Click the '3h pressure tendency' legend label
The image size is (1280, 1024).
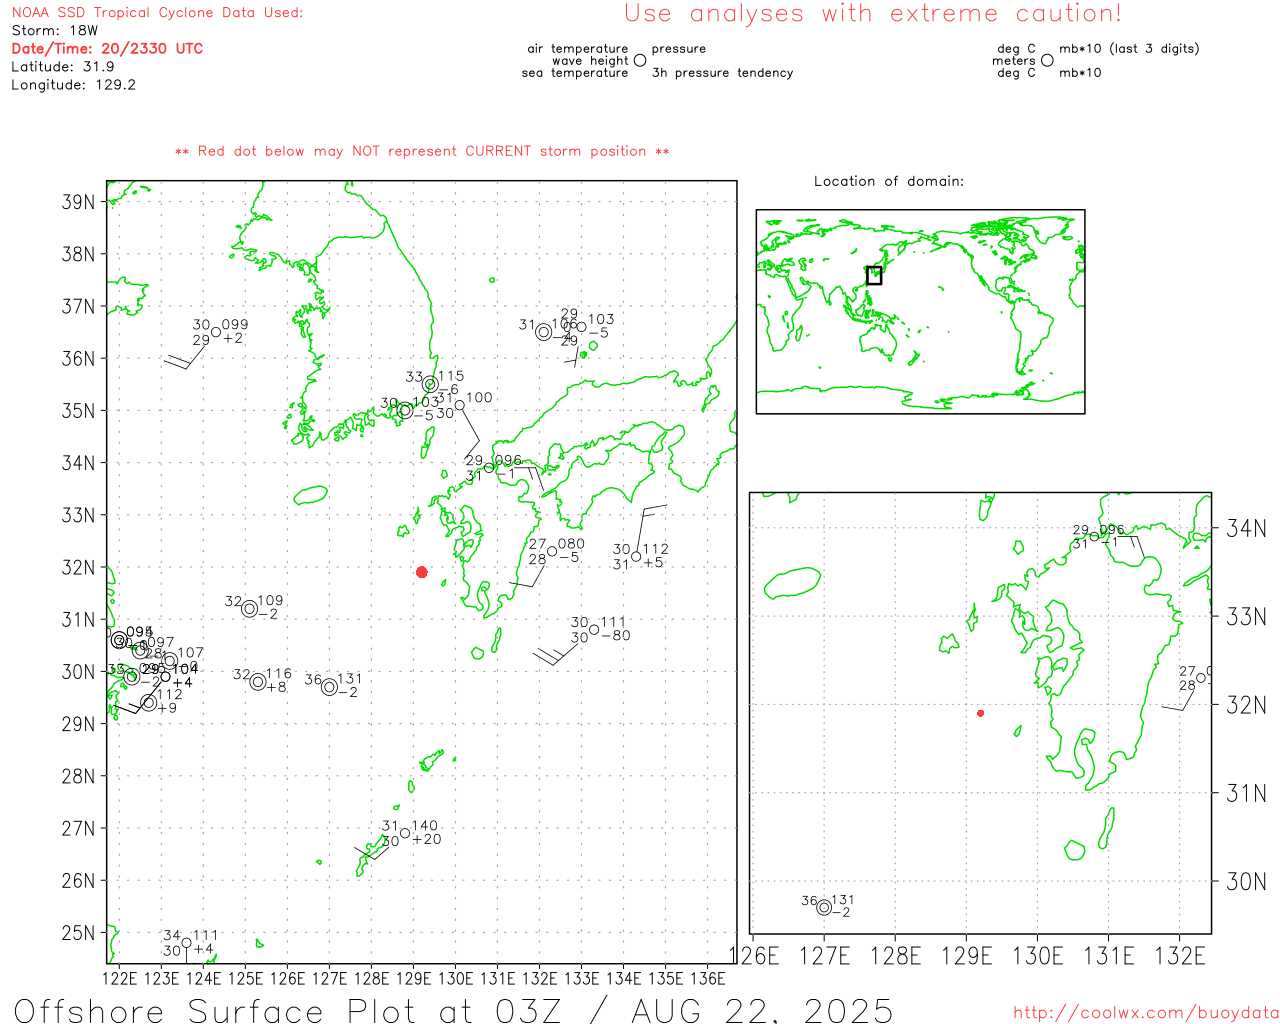[x=722, y=73]
